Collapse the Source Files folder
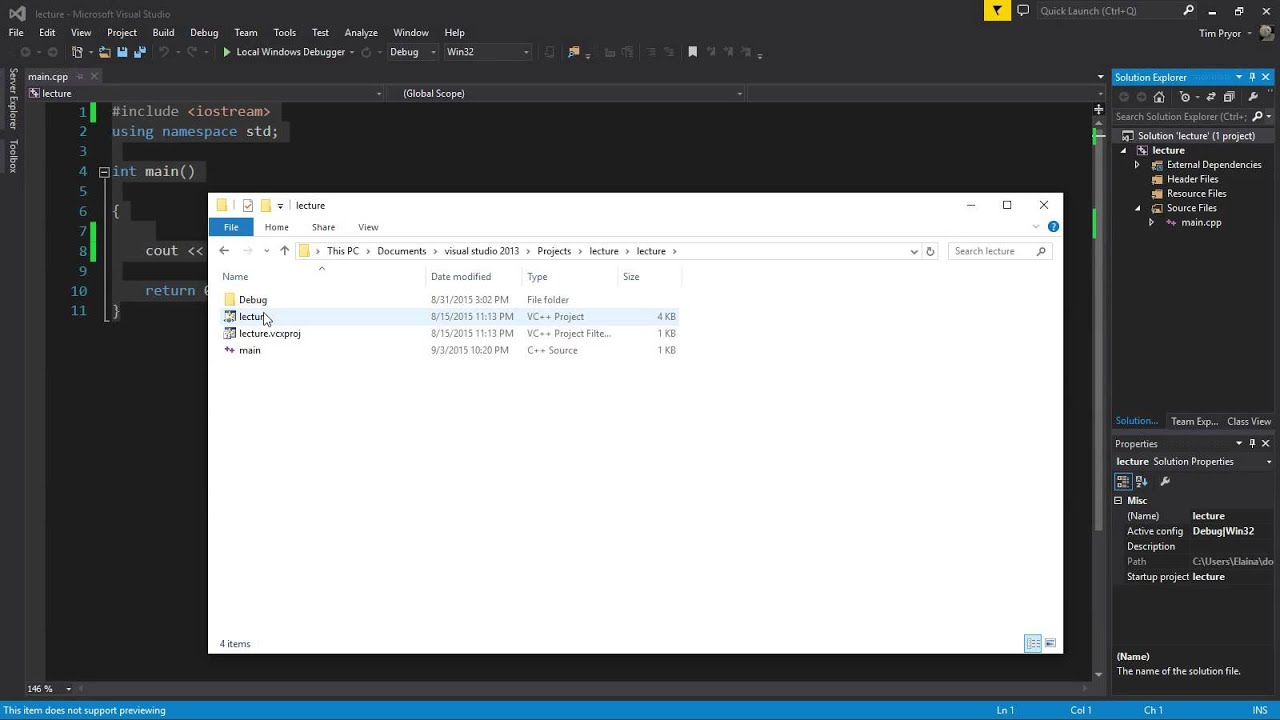 coord(1137,208)
